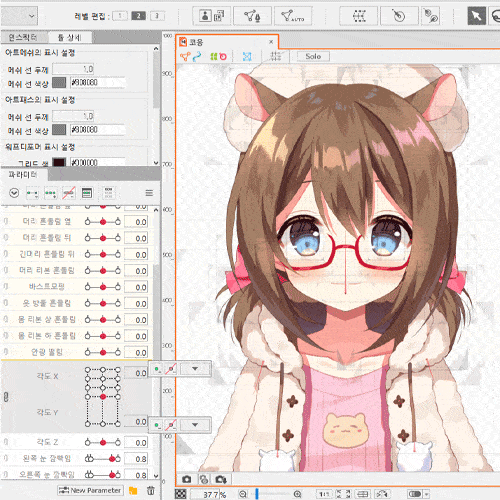Remove keyform on 각도 X popup red-slash button
500x500 pixels.
pos(171,369)
